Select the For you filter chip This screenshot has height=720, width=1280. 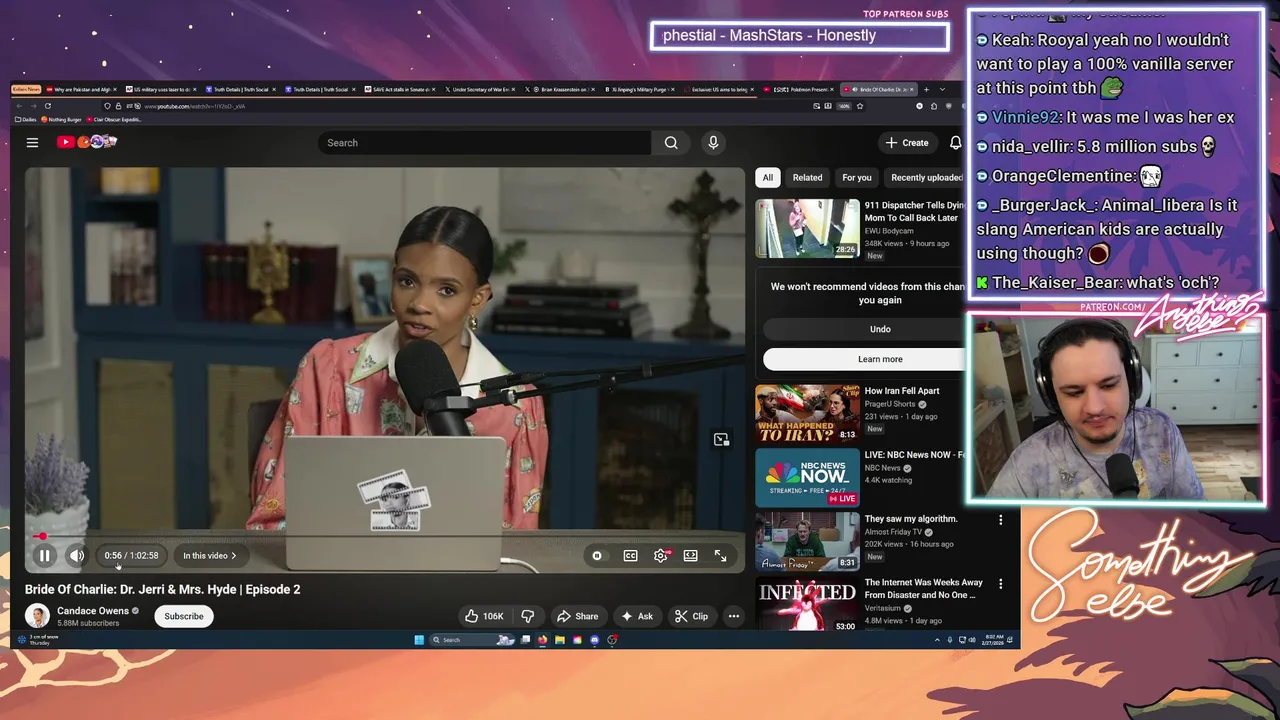pyautogui.click(x=856, y=178)
